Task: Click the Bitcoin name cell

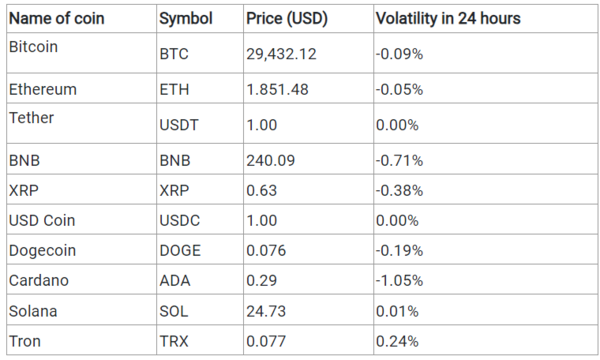Action: 81,53
